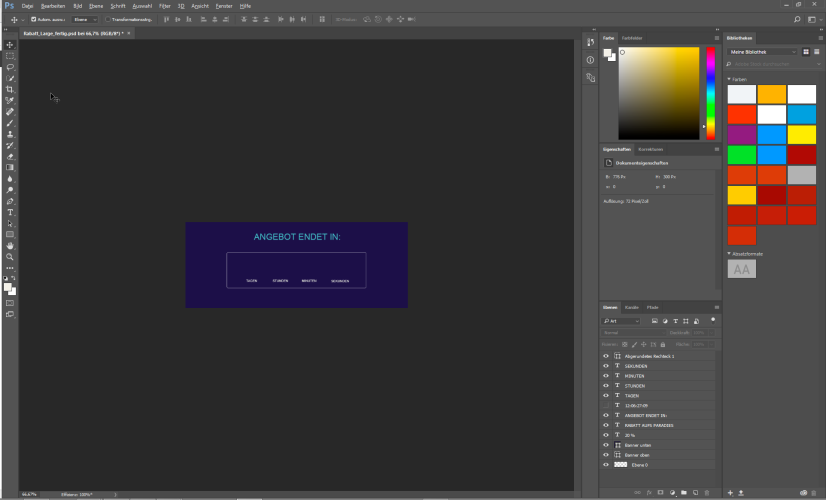
Task: Select the Rectangle shape tool
Action: pos(10,234)
